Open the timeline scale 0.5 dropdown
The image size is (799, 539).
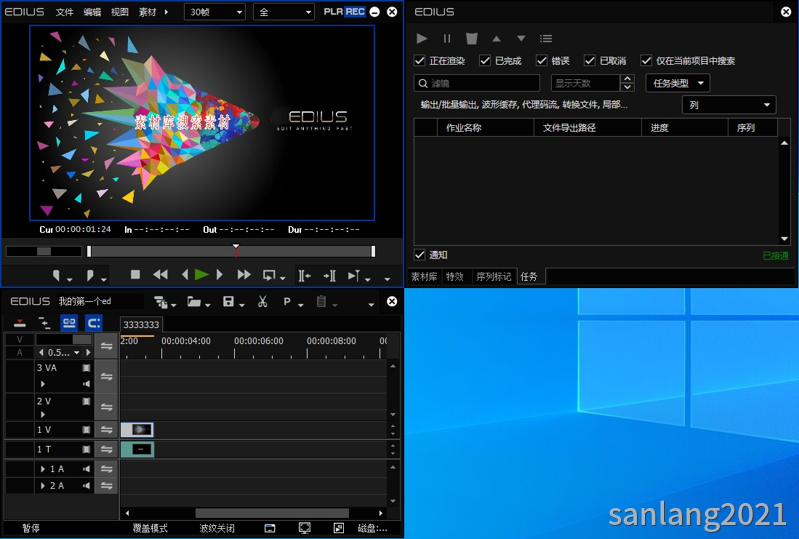tap(76, 353)
